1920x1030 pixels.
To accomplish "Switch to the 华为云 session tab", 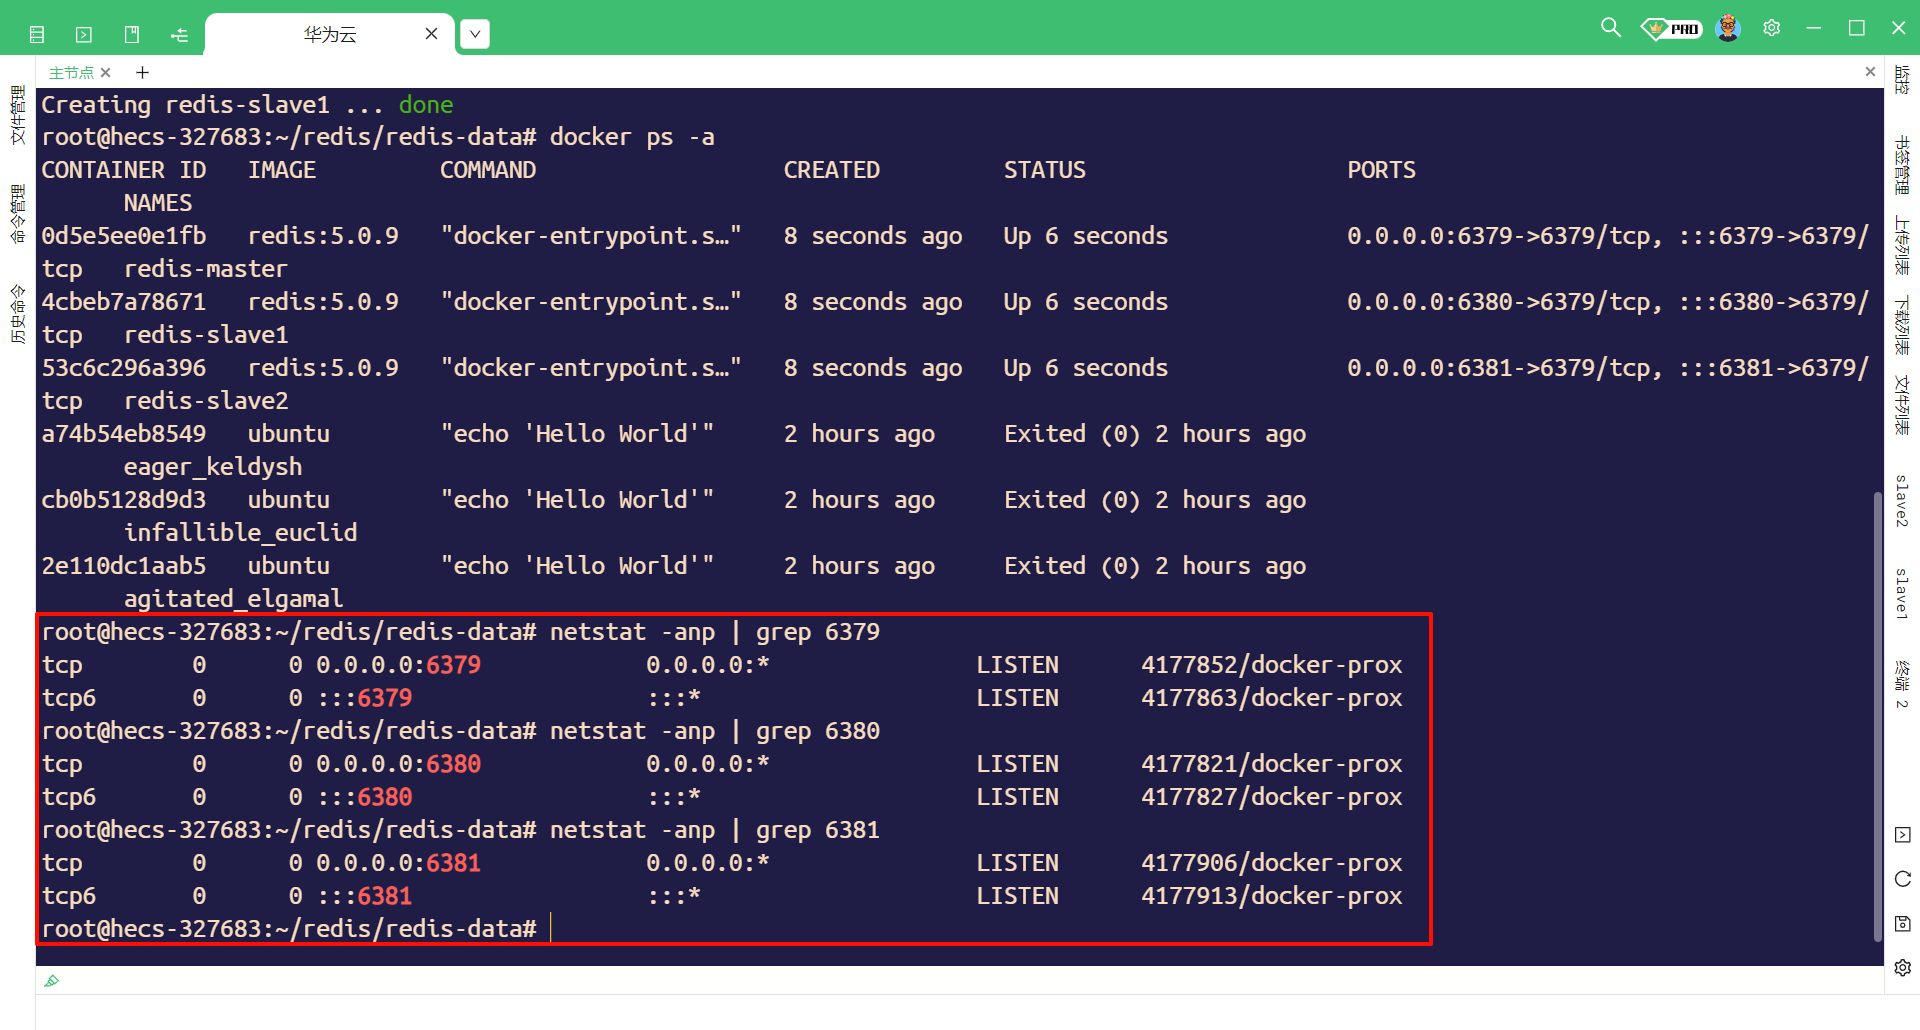I will 330,34.
